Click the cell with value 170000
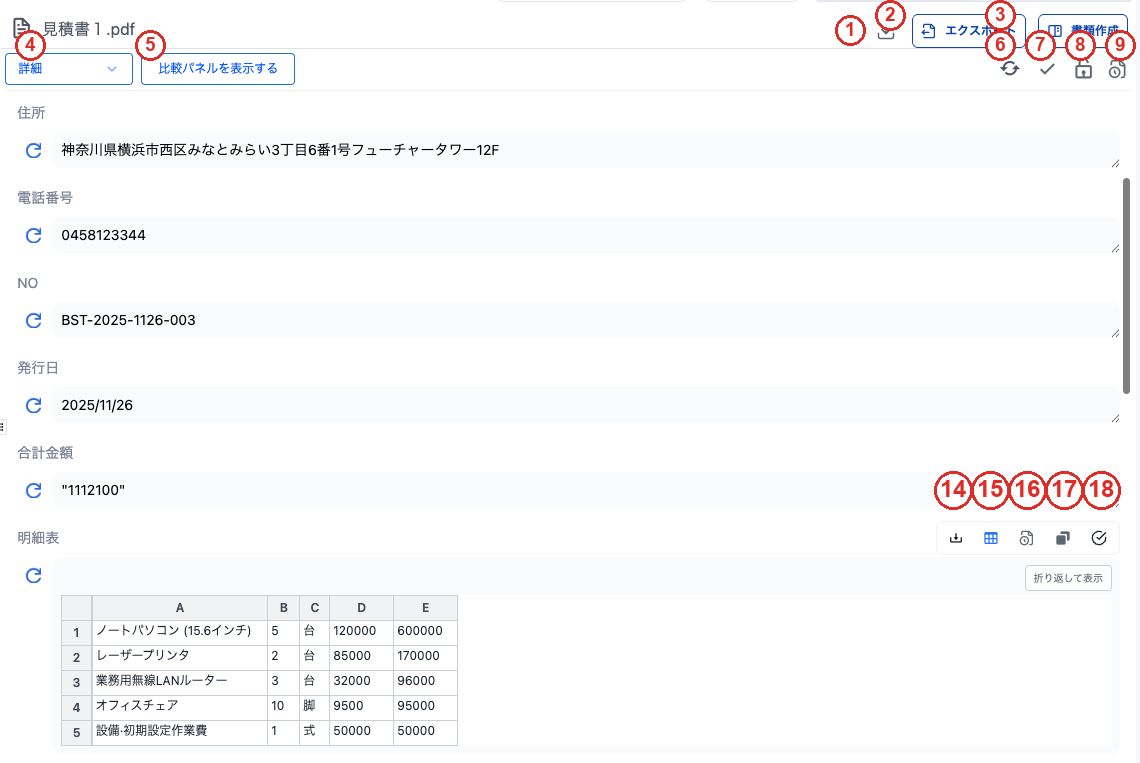This screenshot has width=1140, height=763. tap(425, 656)
